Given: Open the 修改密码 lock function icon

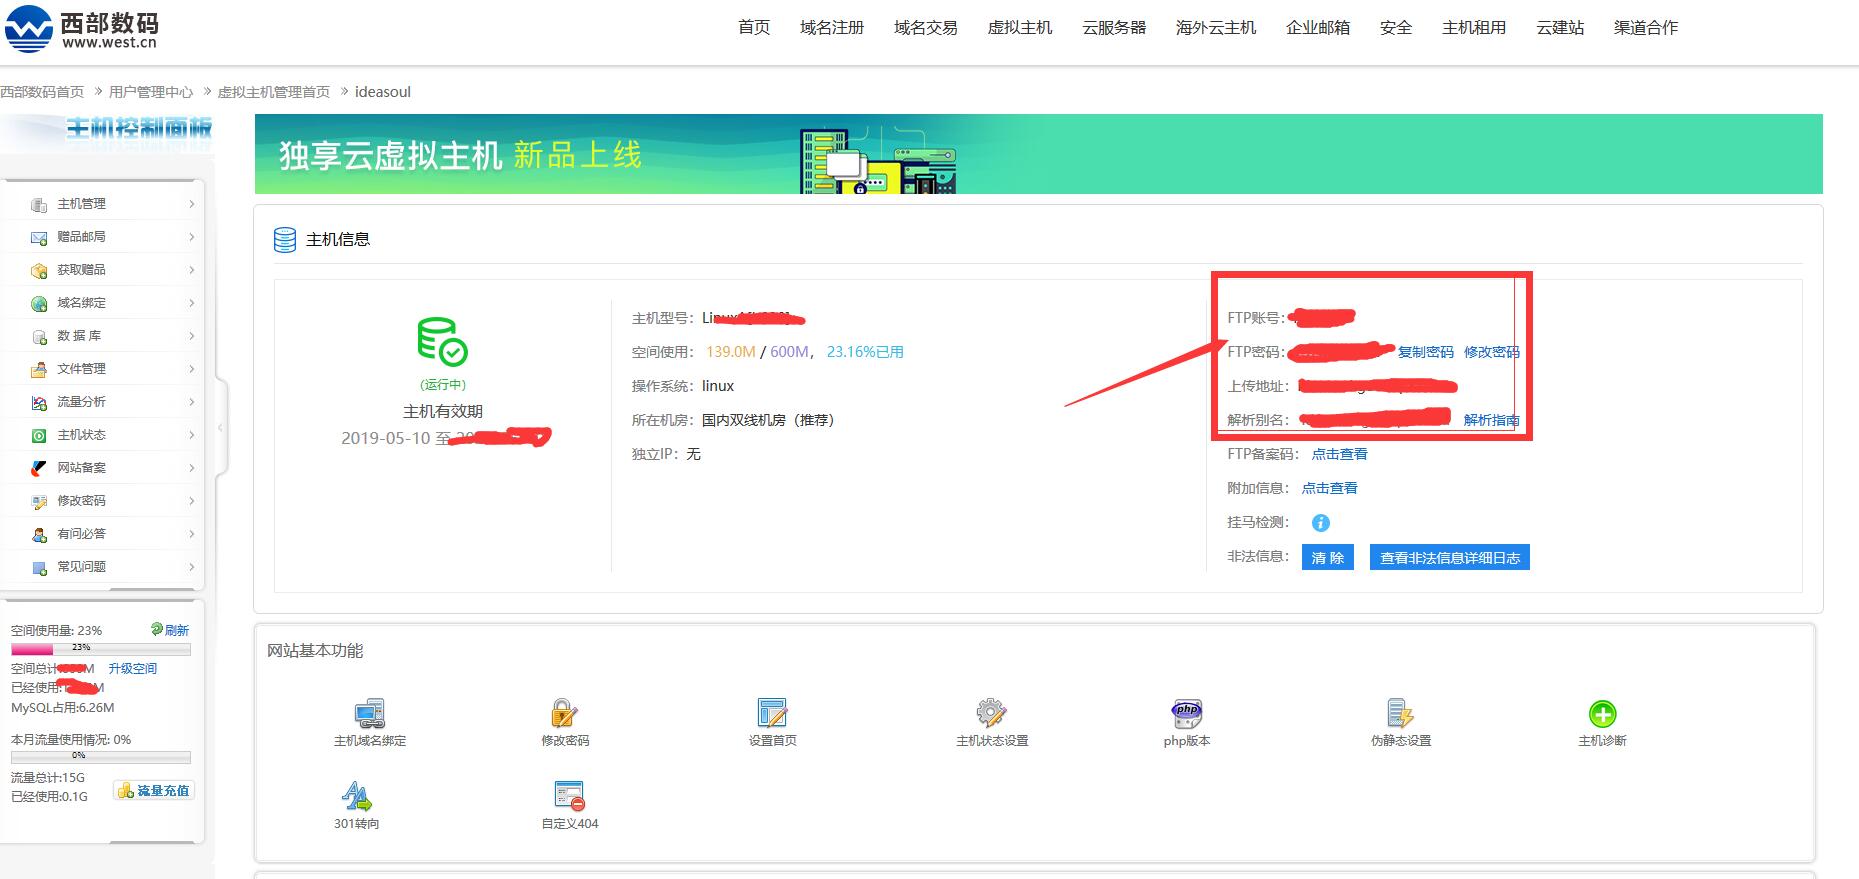Looking at the screenshot, I should [x=565, y=713].
